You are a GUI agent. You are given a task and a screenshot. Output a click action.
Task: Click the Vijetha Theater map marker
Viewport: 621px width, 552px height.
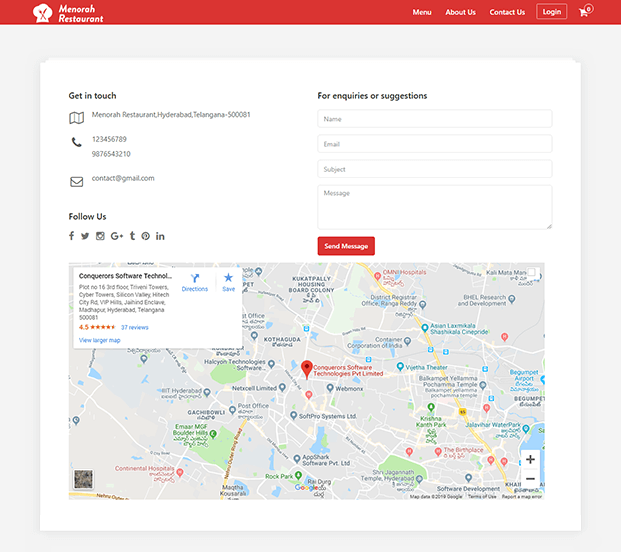point(400,367)
